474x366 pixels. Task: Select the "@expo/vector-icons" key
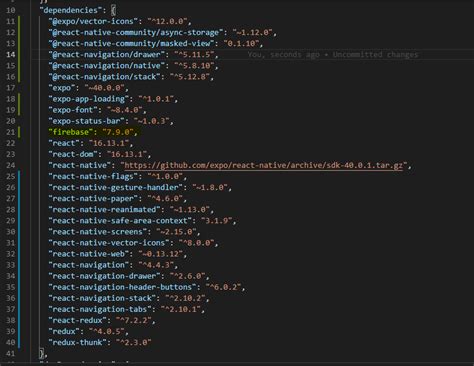pos(93,21)
